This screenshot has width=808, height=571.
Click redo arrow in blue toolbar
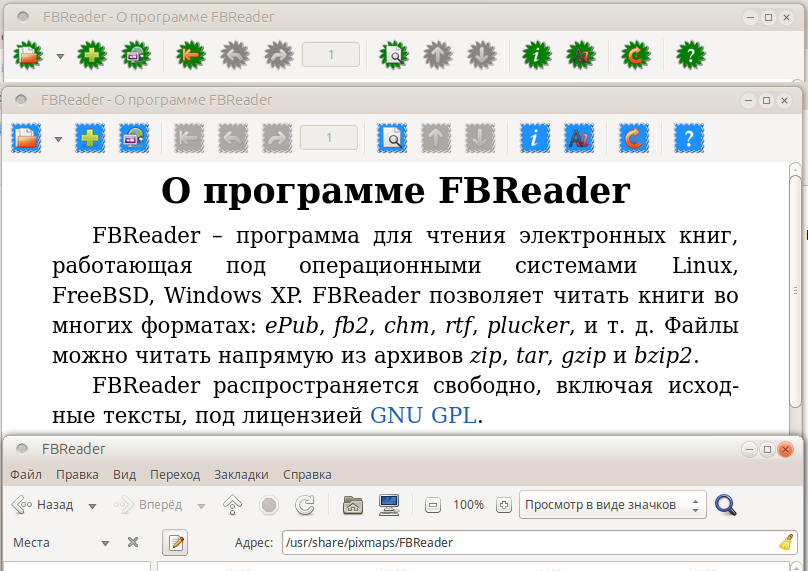(x=277, y=138)
